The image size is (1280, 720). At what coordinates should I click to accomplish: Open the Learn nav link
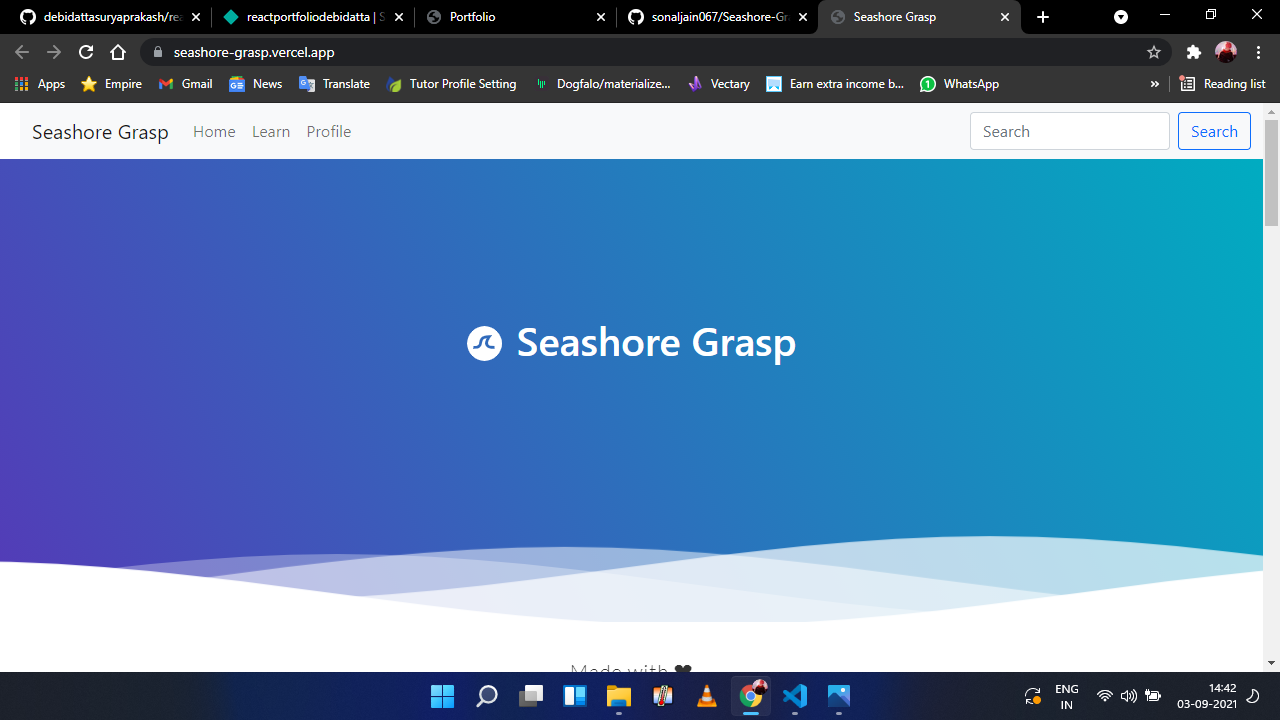click(271, 132)
